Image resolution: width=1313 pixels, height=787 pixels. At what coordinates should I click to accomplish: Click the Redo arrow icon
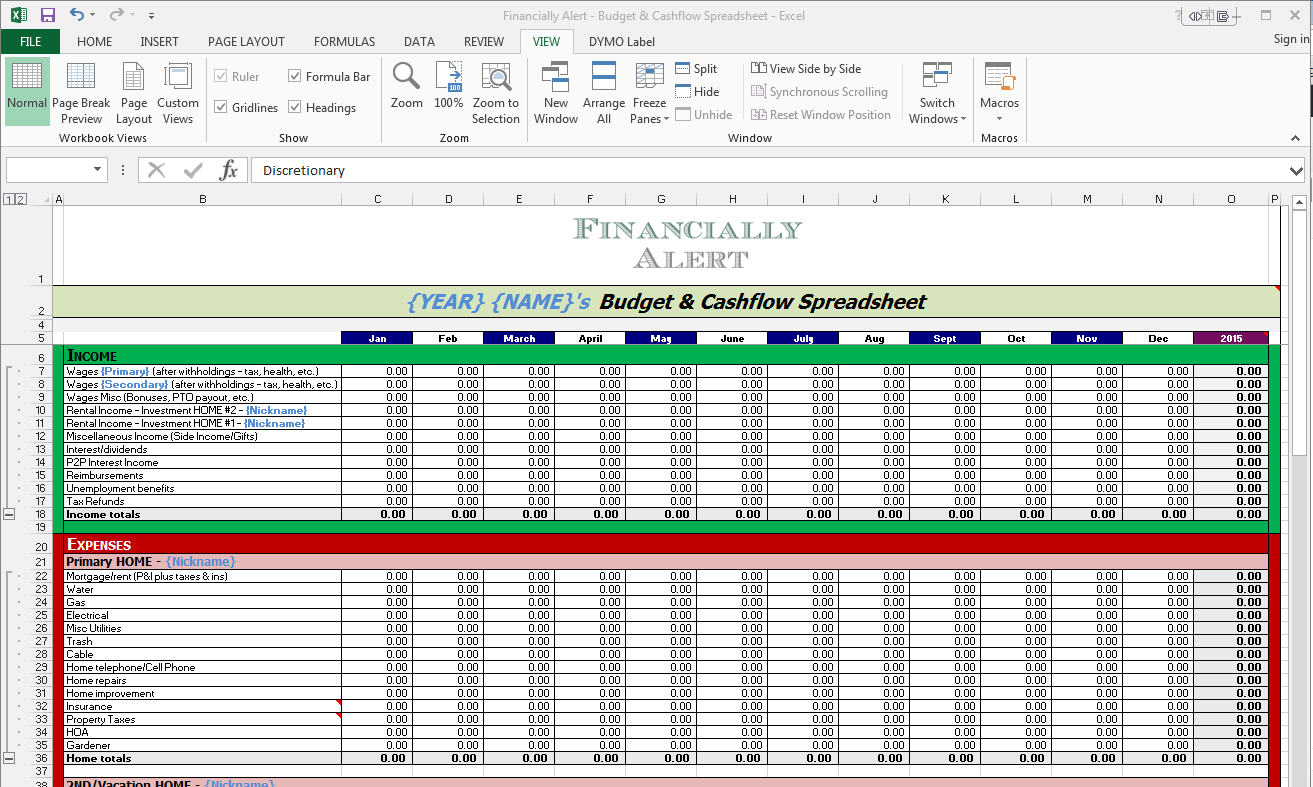point(116,15)
